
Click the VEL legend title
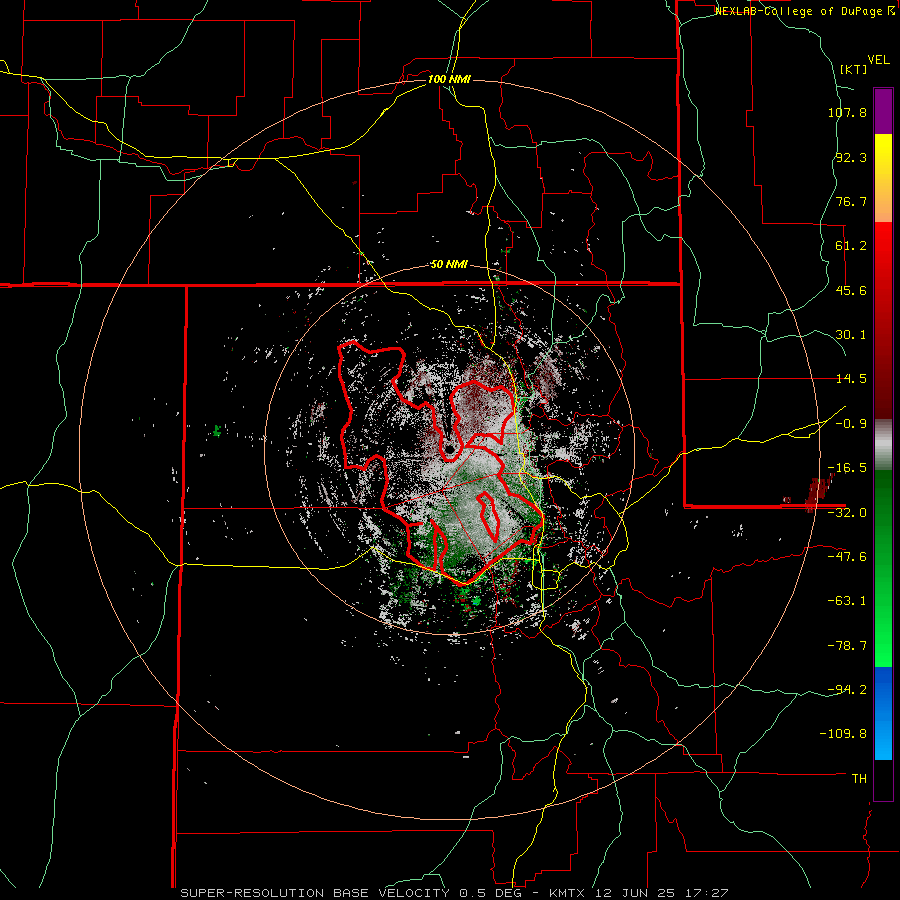point(878,60)
